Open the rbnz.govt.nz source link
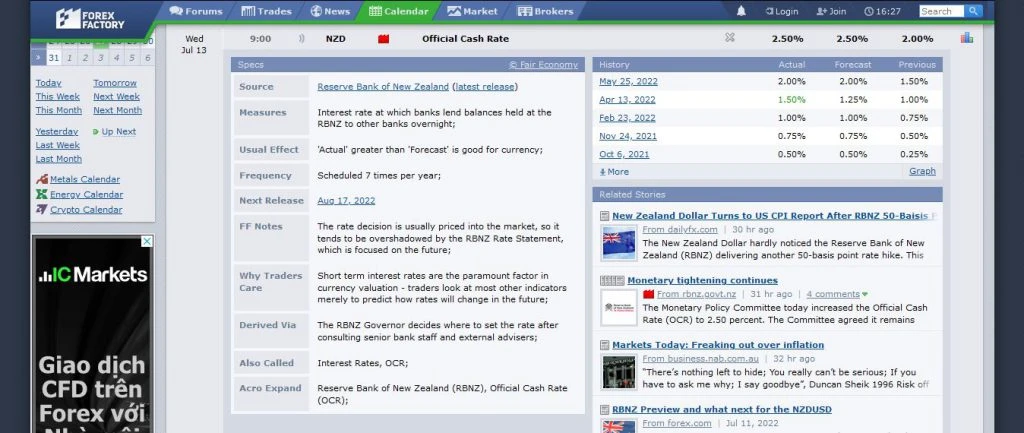This screenshot has height=433, width=1024. click(696, 295)
